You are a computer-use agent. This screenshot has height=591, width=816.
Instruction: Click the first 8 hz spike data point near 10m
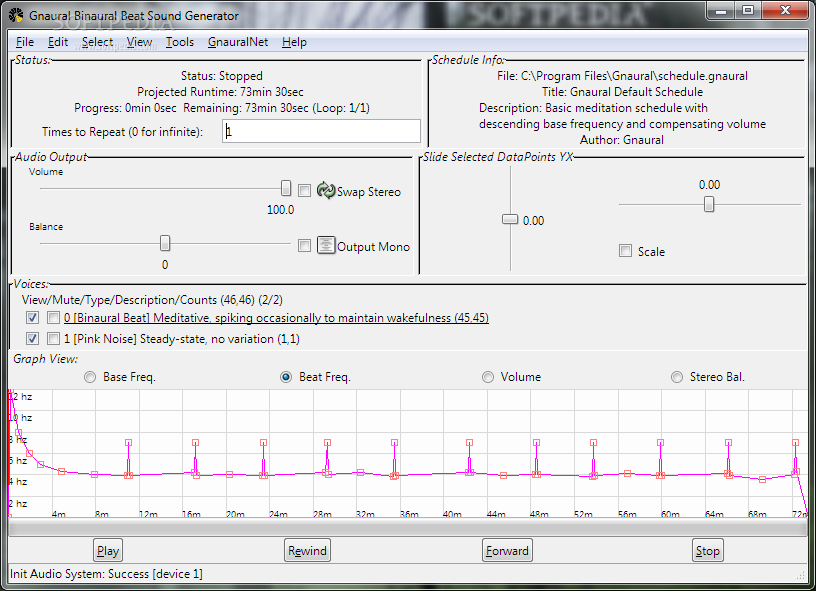(x=129, y=443)
